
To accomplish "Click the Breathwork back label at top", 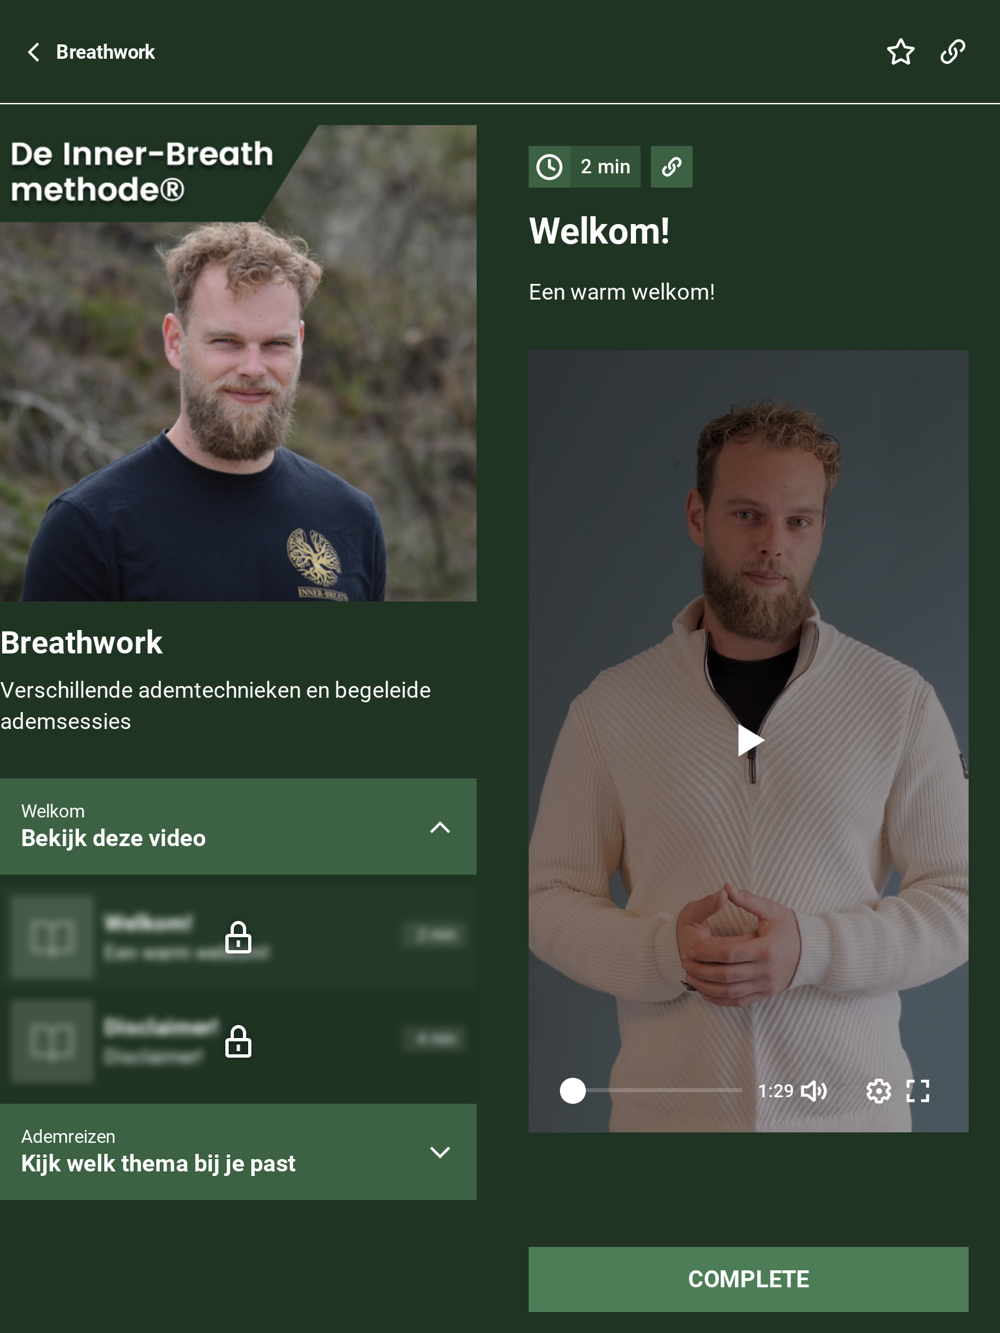I will [x=105, y=52].
